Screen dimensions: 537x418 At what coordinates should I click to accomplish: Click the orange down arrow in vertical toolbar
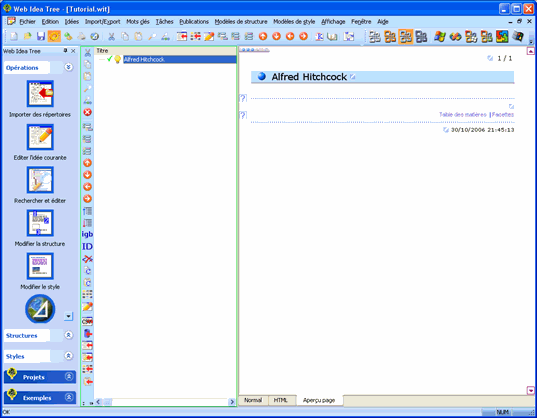coord(88,175)
